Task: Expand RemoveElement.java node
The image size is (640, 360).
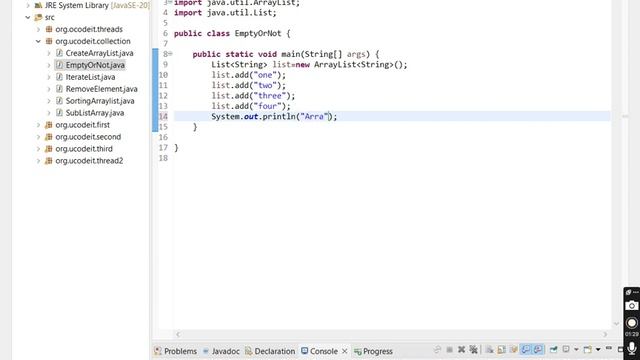Action: pyautogui.click(x=49, y=89)
